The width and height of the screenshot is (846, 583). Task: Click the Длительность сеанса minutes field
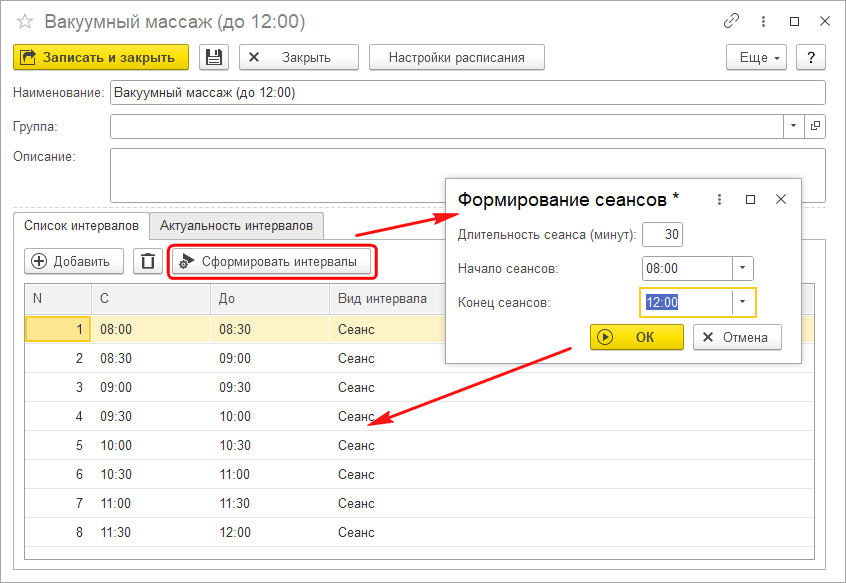pyautogui.click(x=662, y=234)
